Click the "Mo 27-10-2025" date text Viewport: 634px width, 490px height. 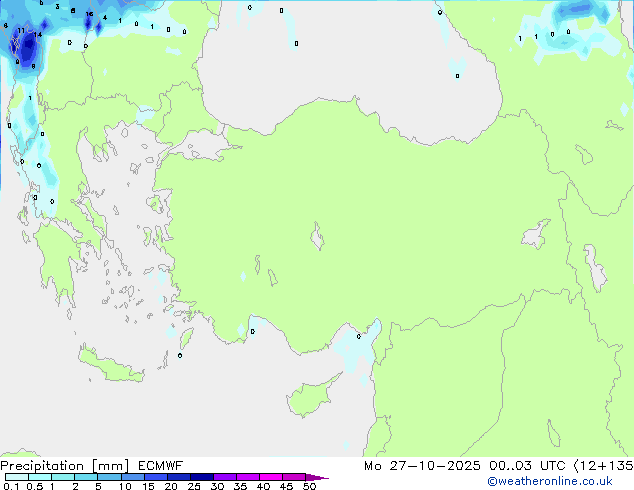pyautogui.click(x=422, y=466)
